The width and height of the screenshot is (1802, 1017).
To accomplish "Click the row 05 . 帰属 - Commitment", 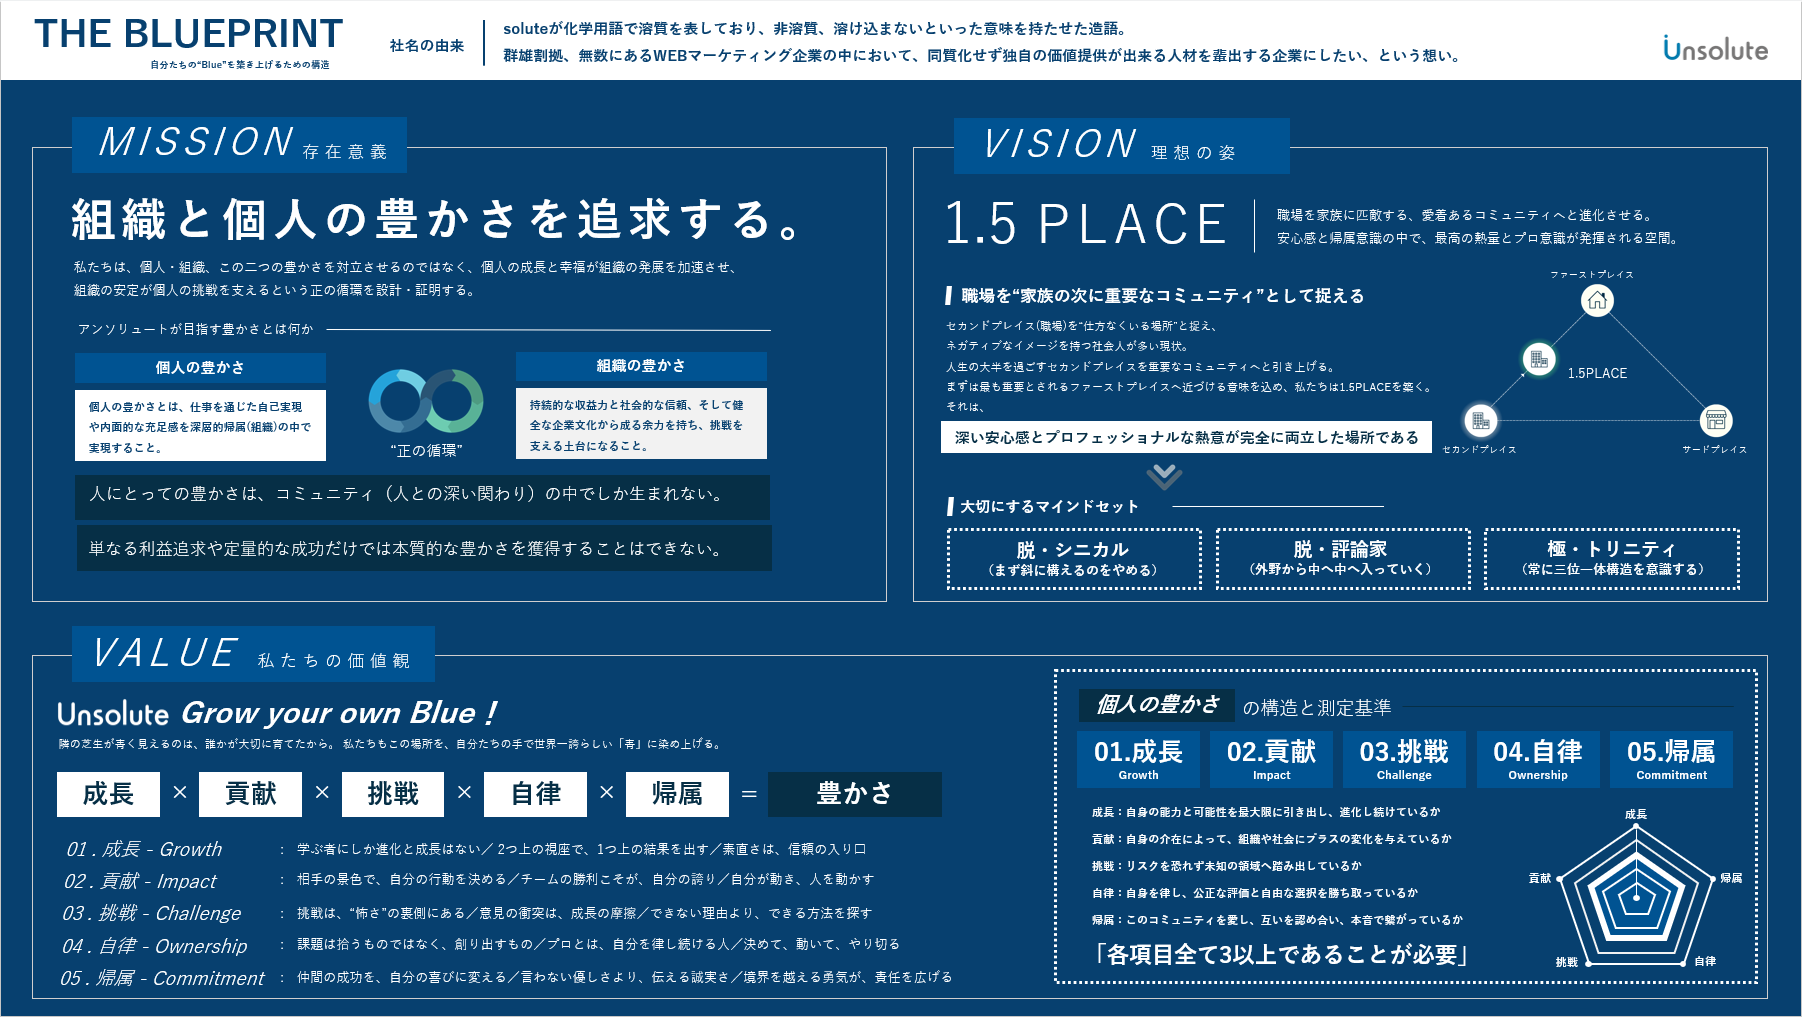I will pos(506,978).
